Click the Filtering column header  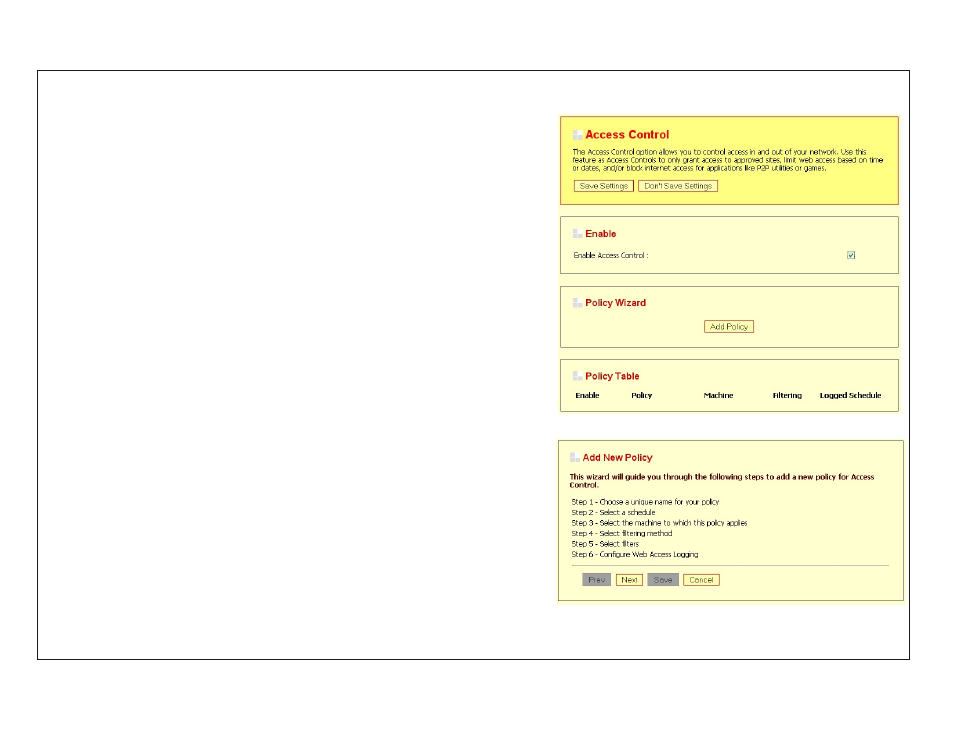tap(787, 396)
